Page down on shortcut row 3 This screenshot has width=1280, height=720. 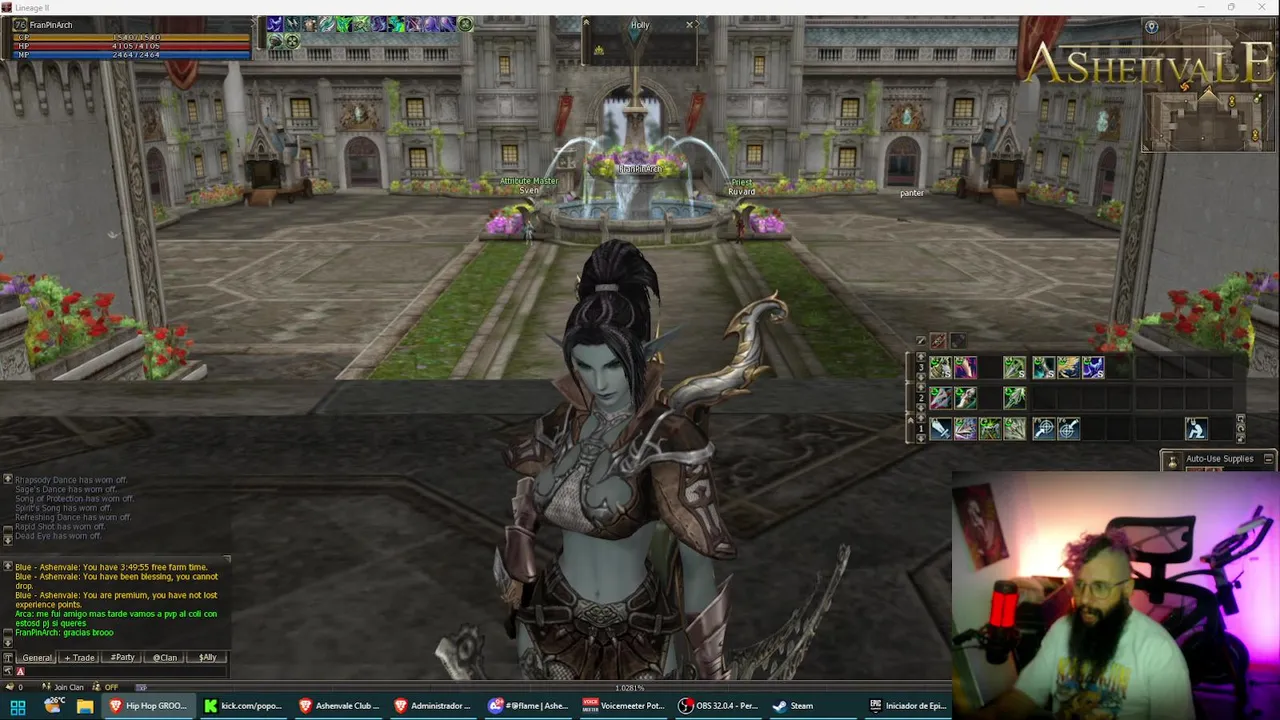921,378
